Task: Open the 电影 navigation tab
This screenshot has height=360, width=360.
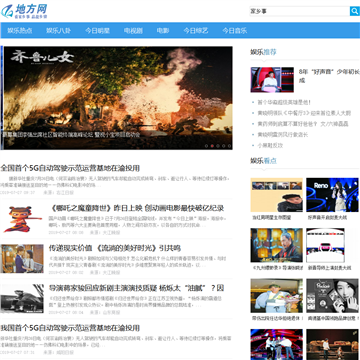Action: [163, 31]
